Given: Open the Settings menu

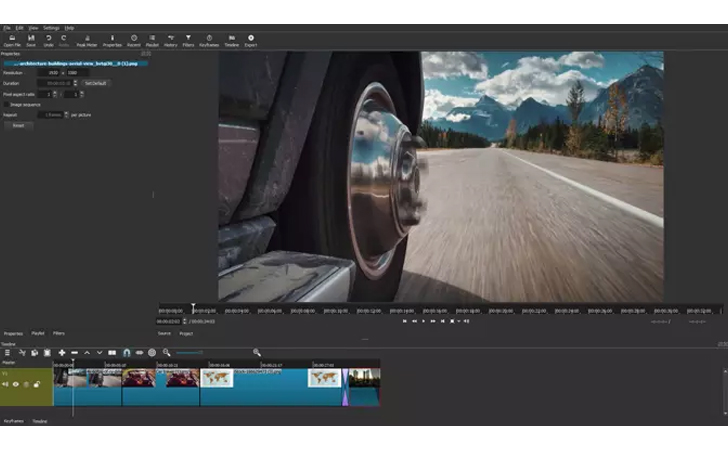Looking at the screenshot, I should click(x=51, y=28).
